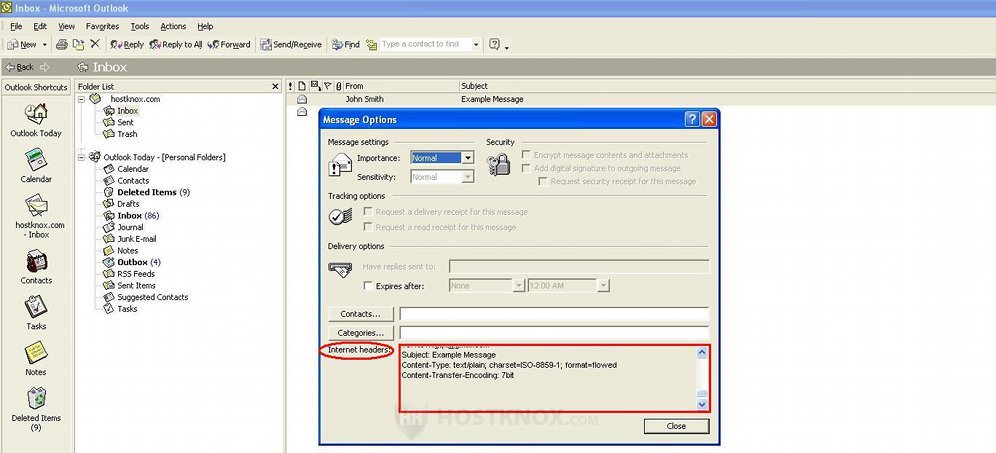This screenshot has height=453, width=996.
Task: Click the Subject column header
Action: pyautogui.click(x=727, y=86)
